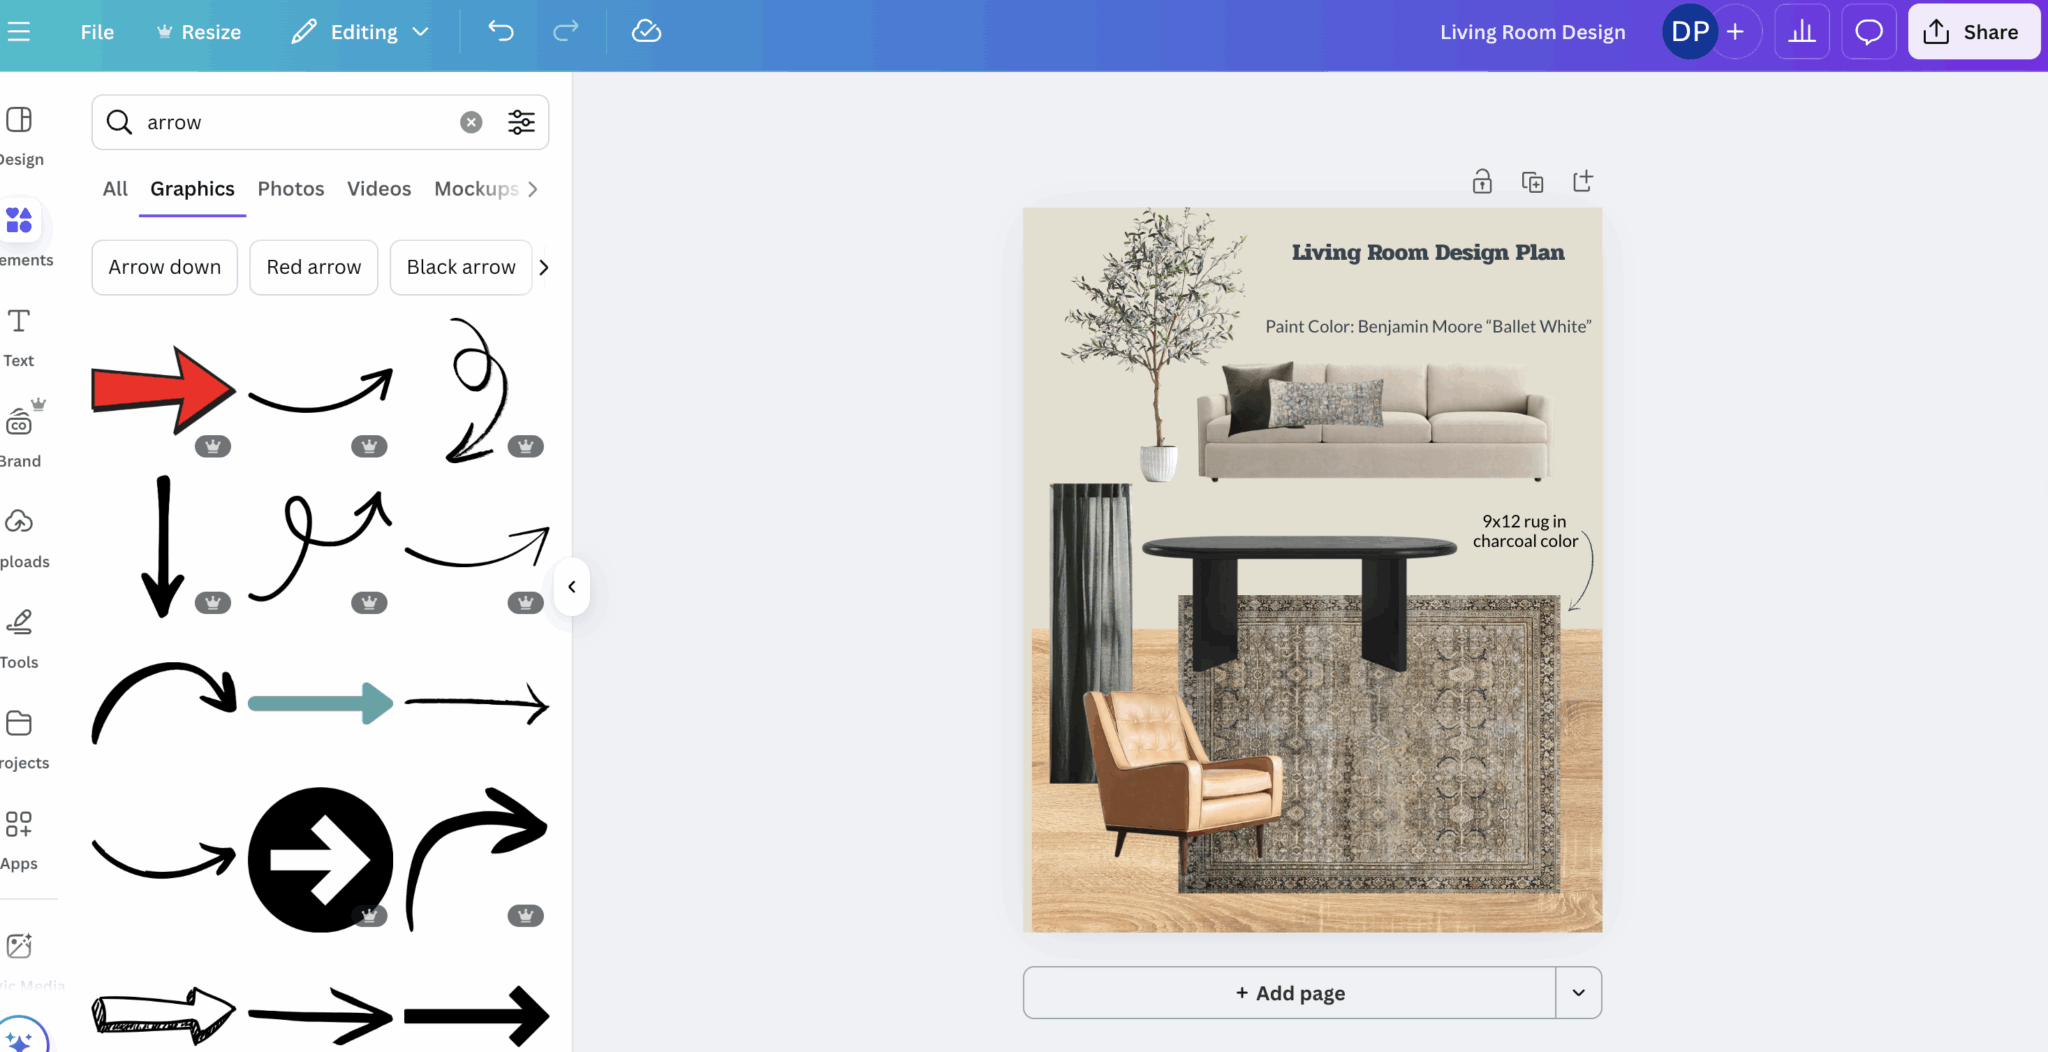Click the Arrow down suggestion chip
The image size is (2048, 1052).
[165, 267]
